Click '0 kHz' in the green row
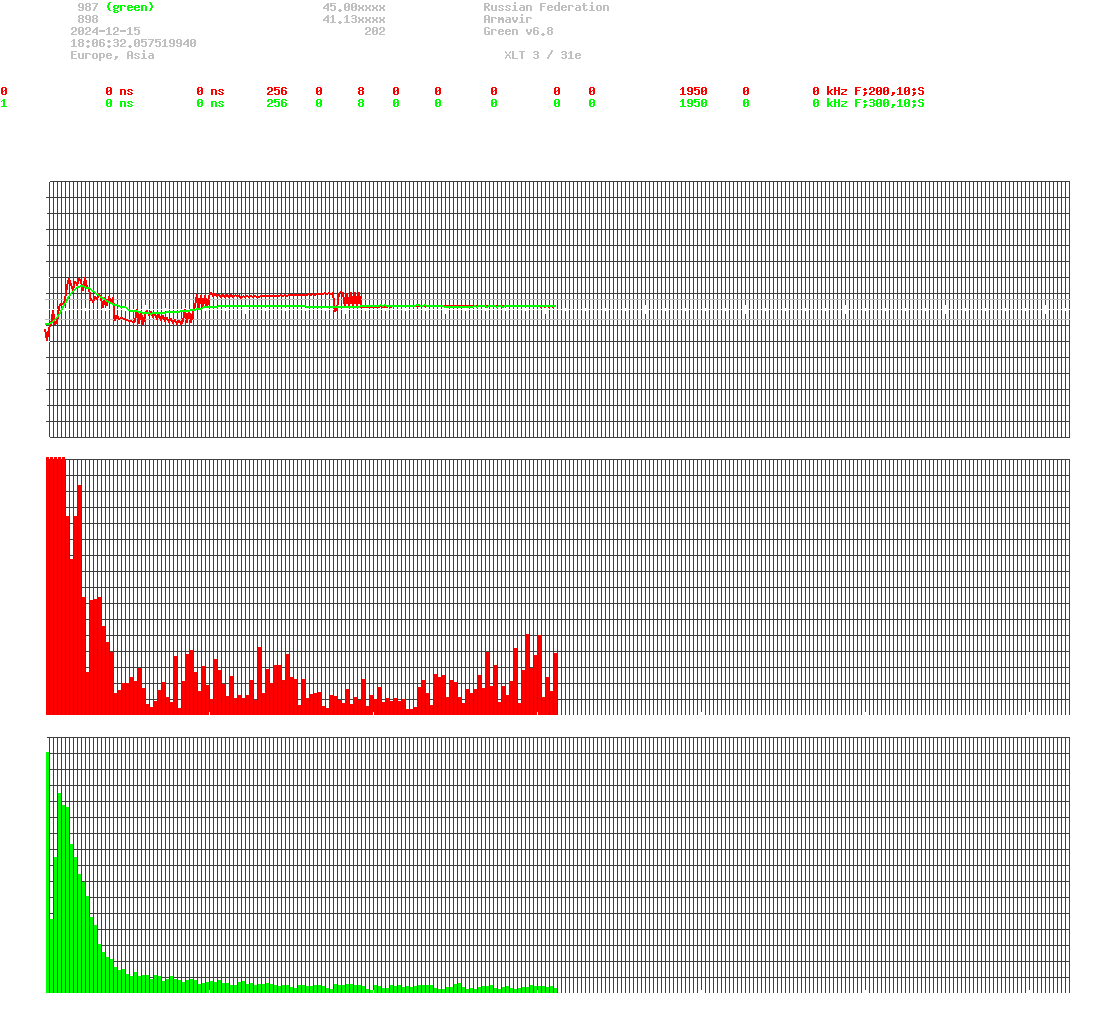1095x1015 pixels. click(x=830, y=103)
